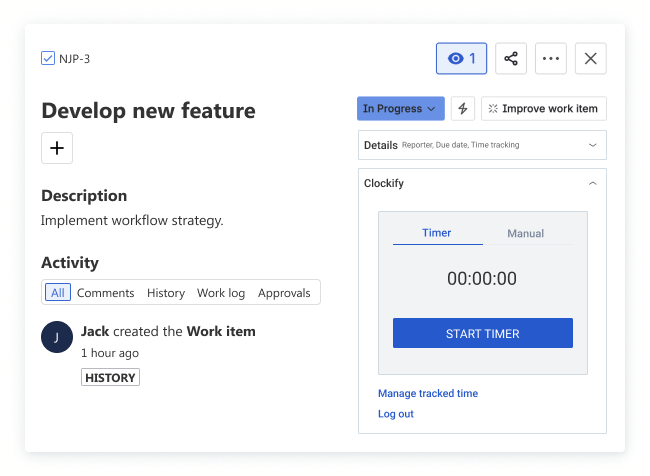The image size is (650, 476).
Task: Show History in the Activity section
Action: (166, 293)
